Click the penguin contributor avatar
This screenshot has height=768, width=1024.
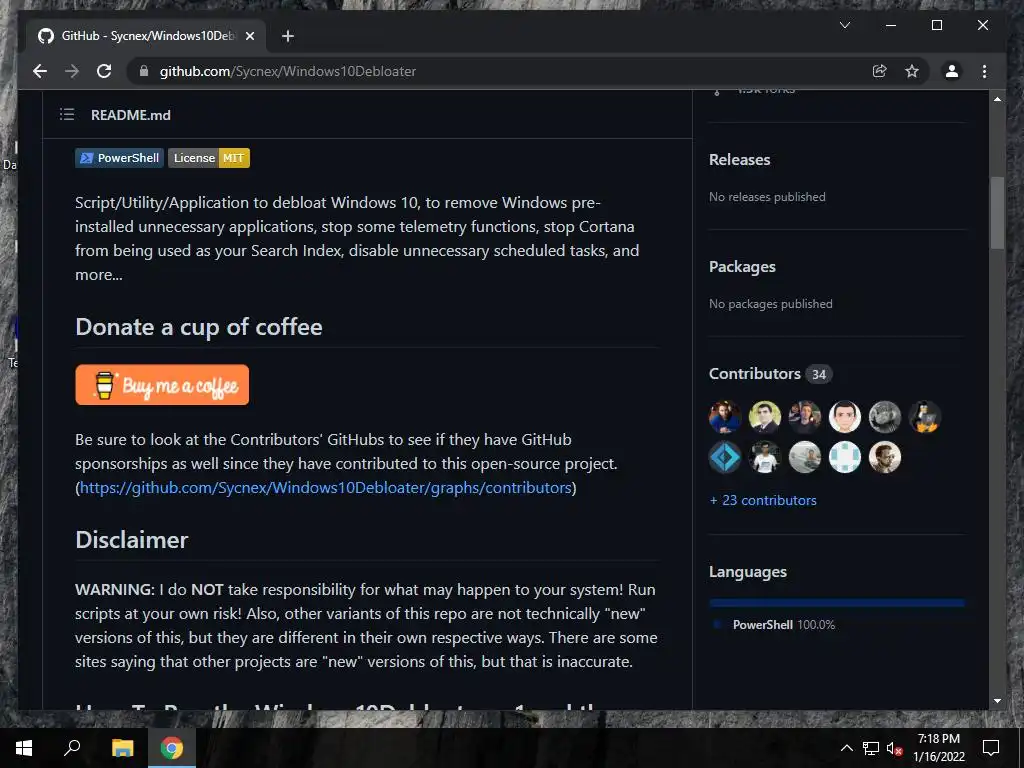coord(925,417)
